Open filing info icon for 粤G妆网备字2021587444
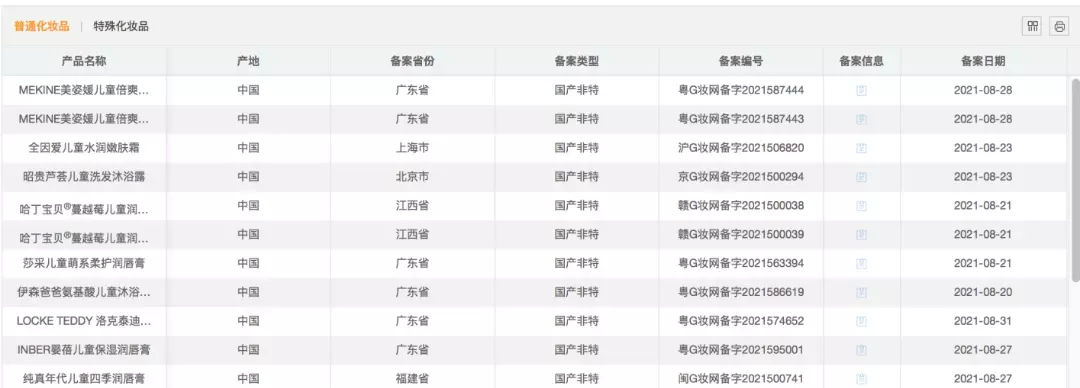 pos(861,90)
